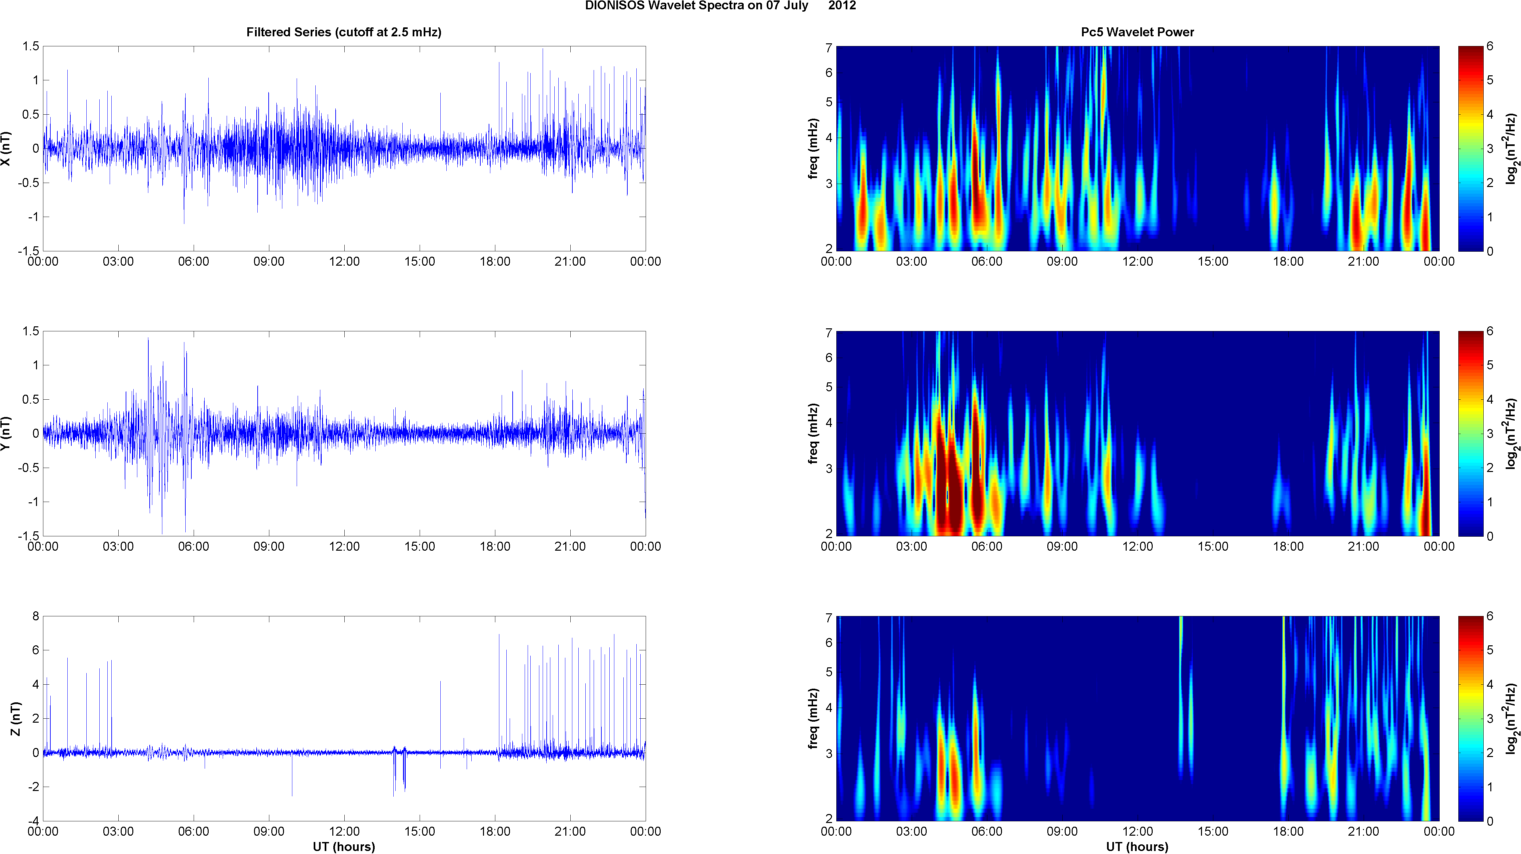The height and width of the screenshot is (854, 1521).
Task: Click 'UT (hours)' label under the bottom wavelet spectrum
Action: click(1137, 847)
